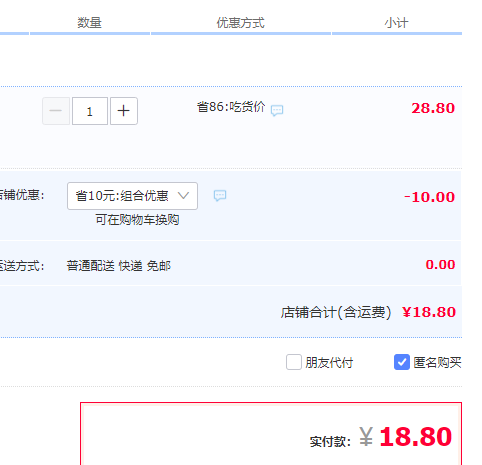Open the comment icon beside 吃货价

(277, 110)
